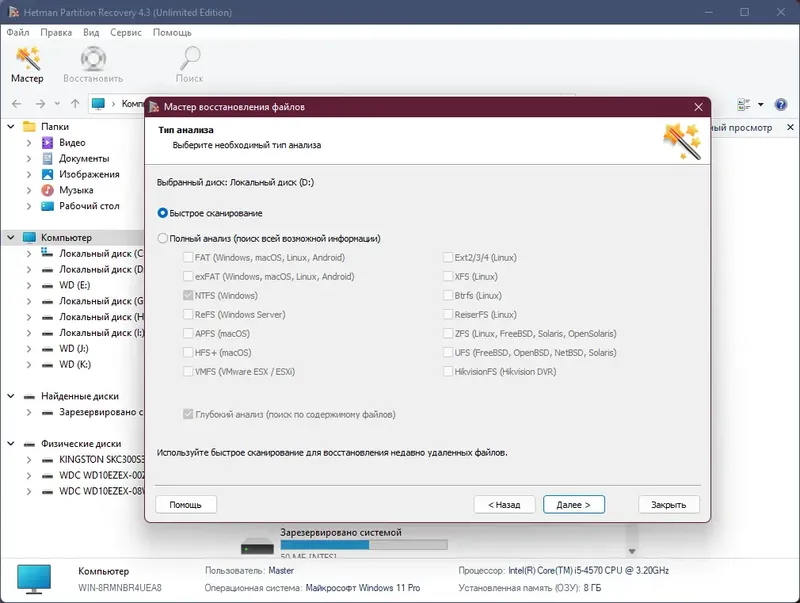Viewport: 800px width, 603px height.
Task: Click the view mode icon beside Help
Action: point(742,104)
